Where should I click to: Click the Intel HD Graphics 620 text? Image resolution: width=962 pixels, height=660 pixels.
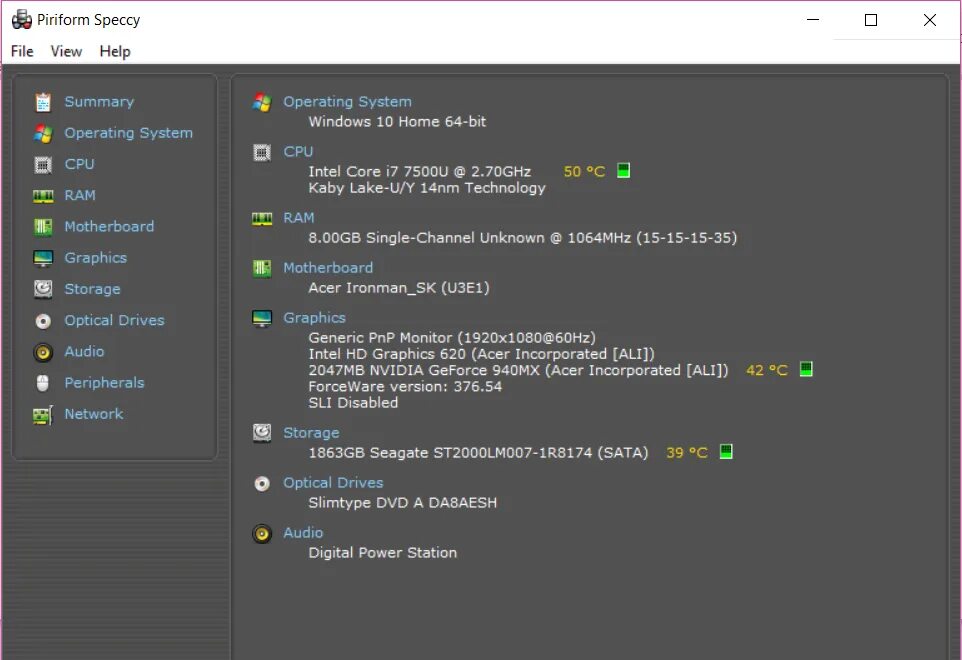pos(482,355)
